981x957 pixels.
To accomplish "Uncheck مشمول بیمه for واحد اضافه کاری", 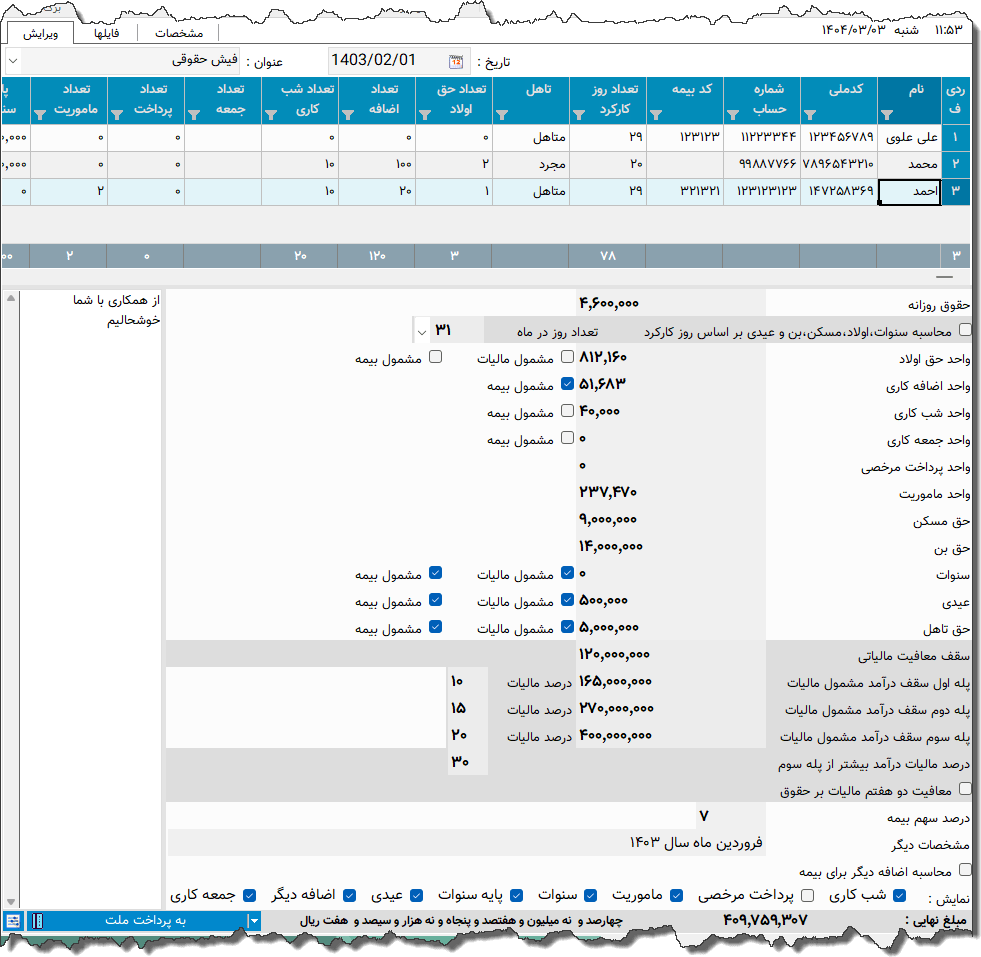I will click(x=567, y=384).
